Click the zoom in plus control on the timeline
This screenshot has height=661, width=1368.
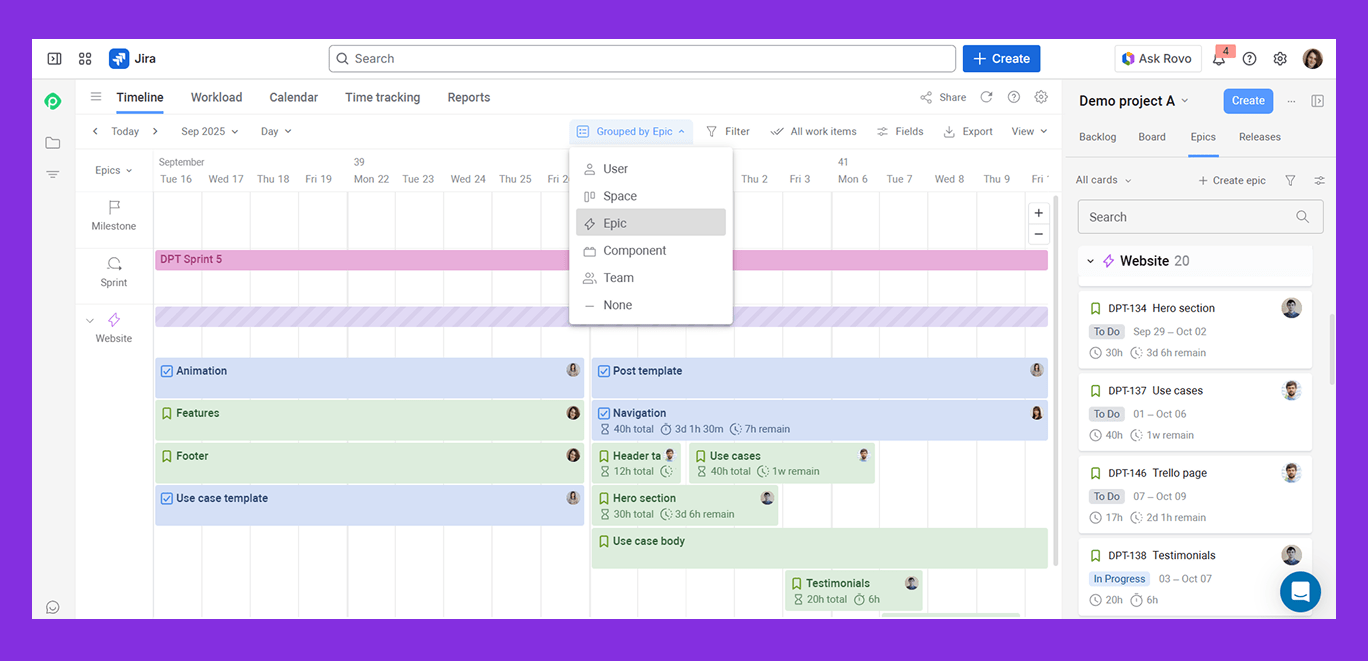1038,212
